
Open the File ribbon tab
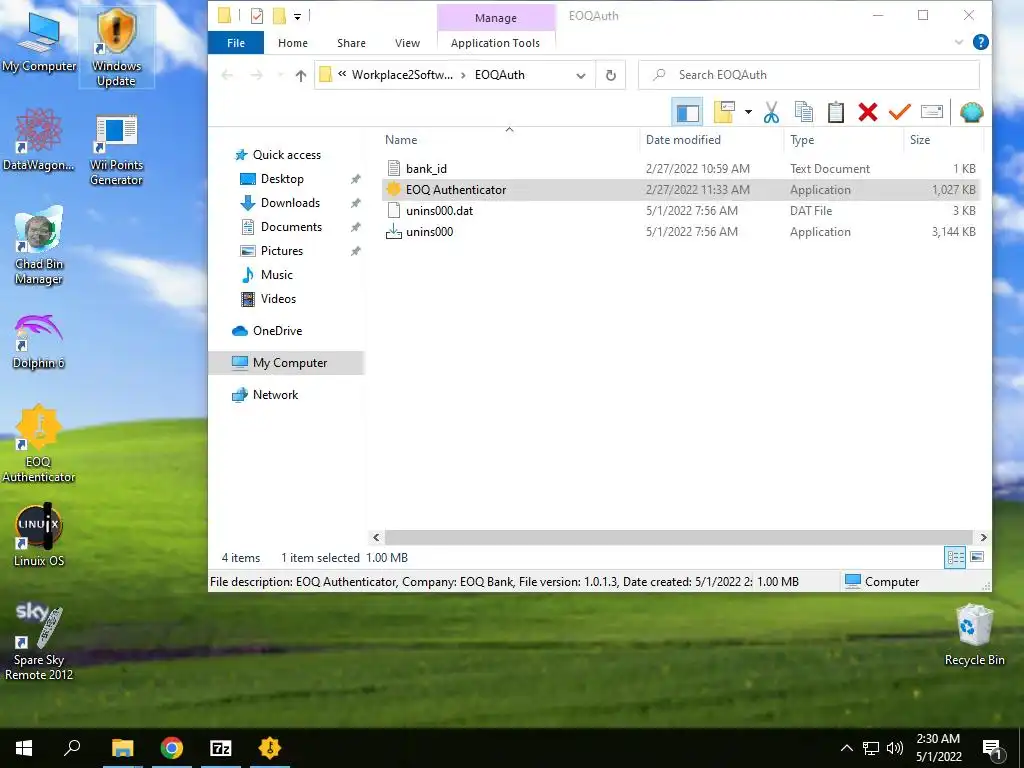pyautogui.click(x=236, y=43)
